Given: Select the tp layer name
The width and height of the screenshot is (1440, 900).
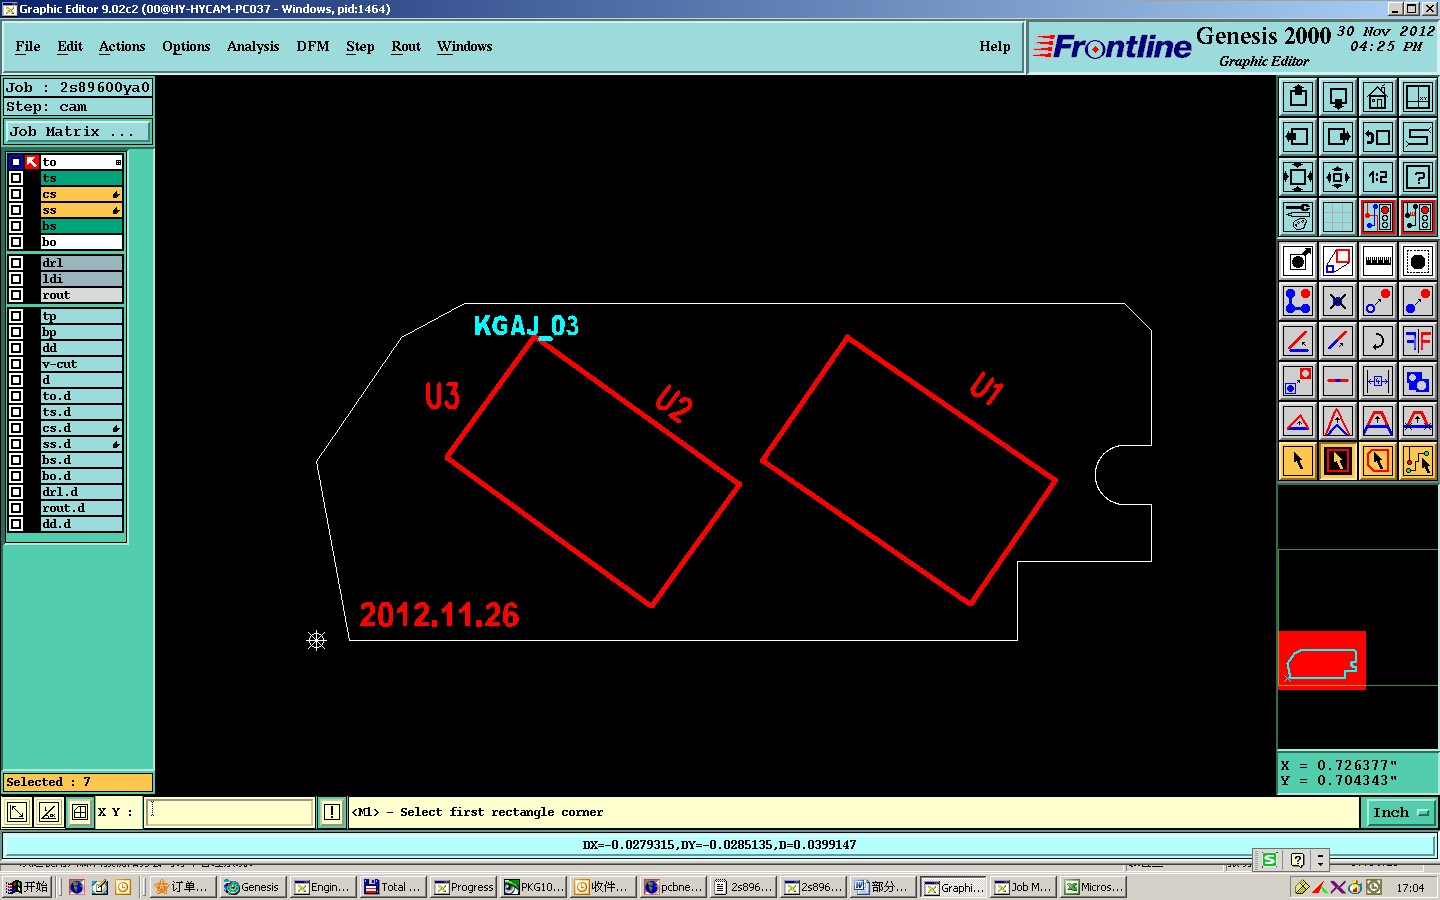Looking at the screenshot, I should click(81, 316).
